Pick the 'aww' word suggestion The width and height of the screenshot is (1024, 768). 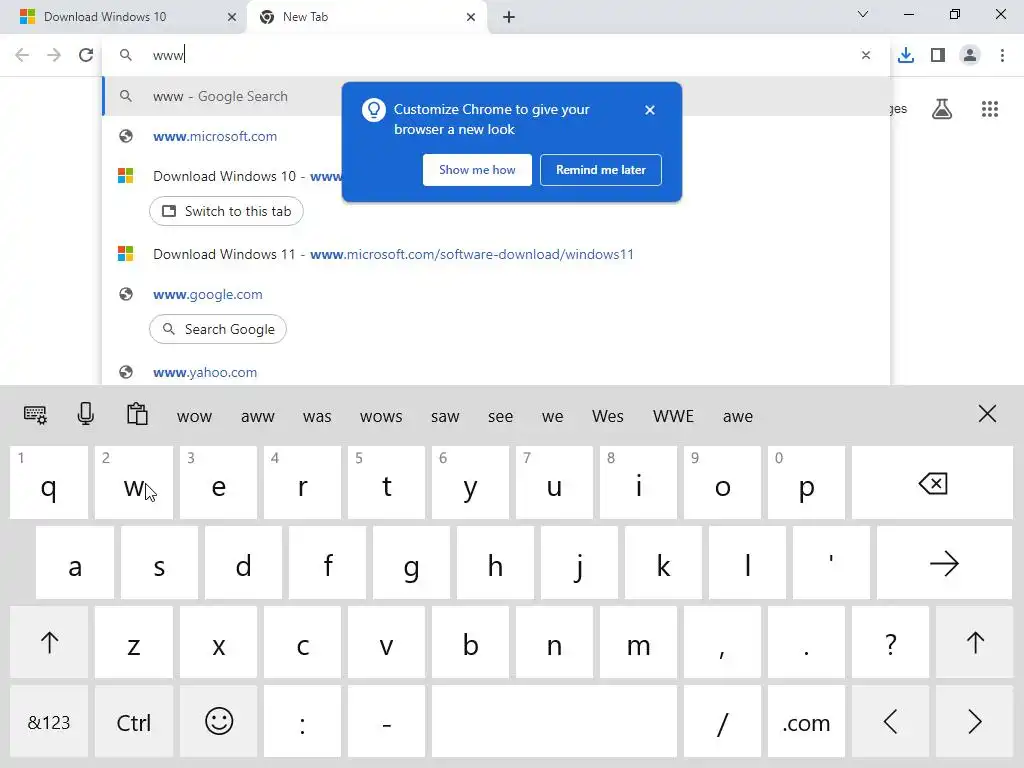point(257,416)
